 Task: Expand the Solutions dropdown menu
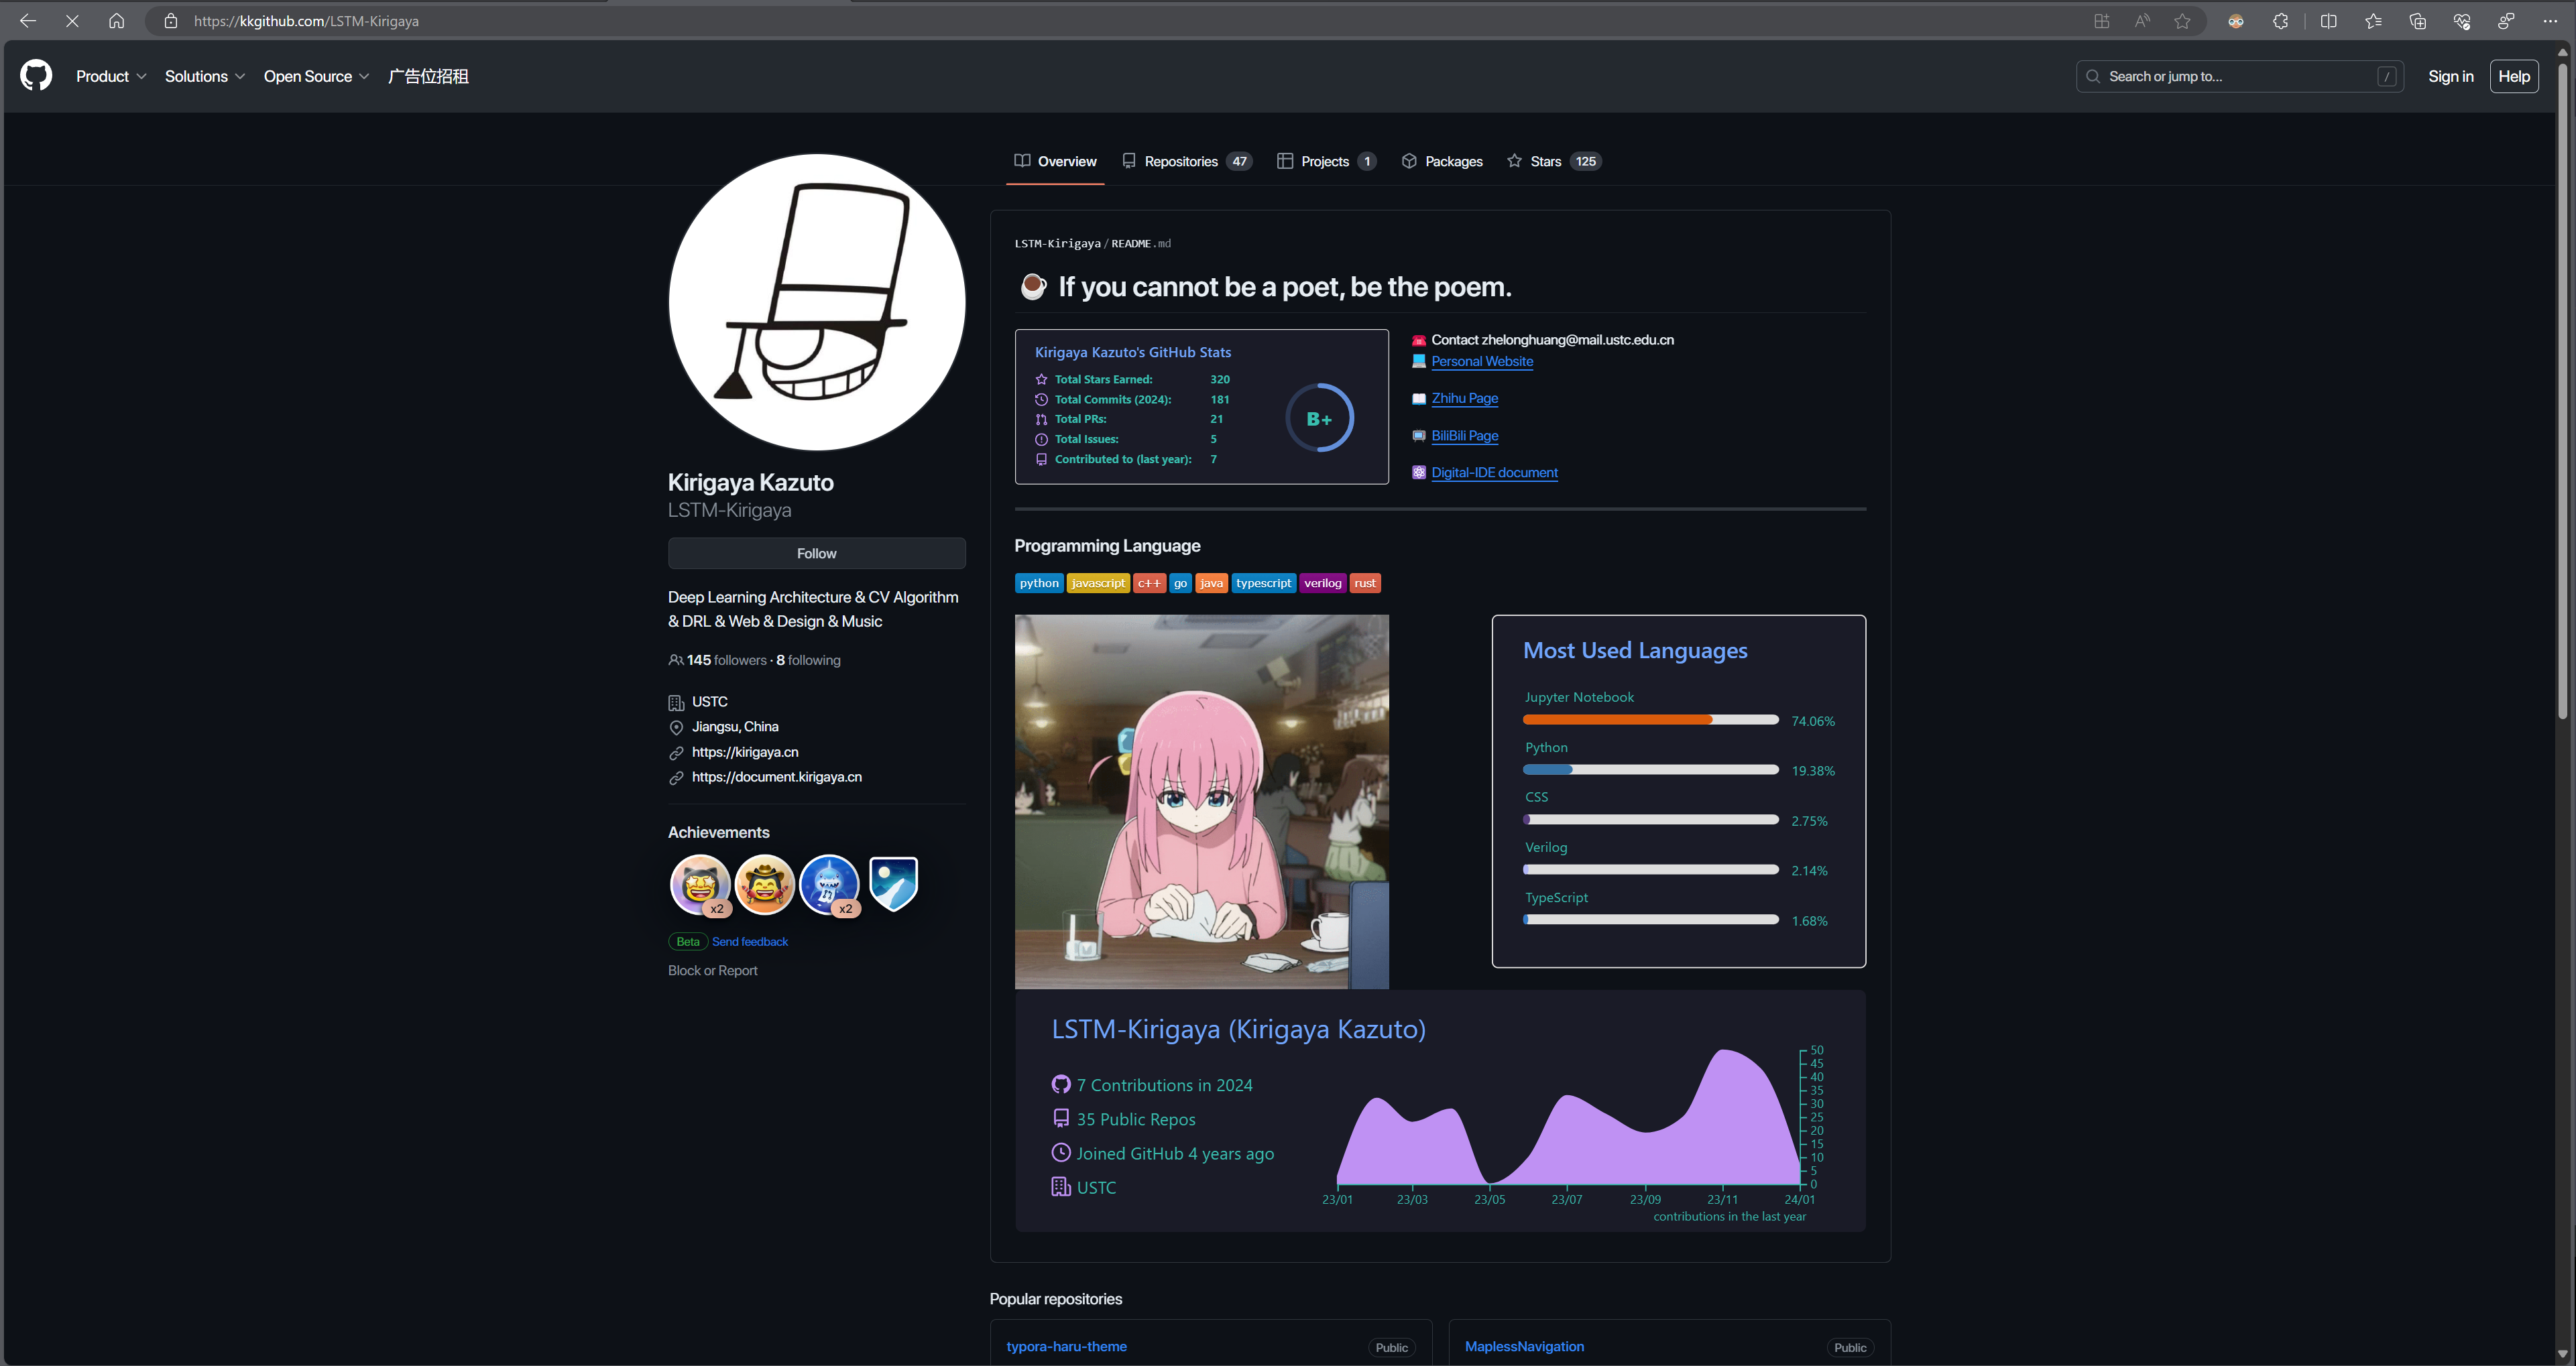pos(204,76)
